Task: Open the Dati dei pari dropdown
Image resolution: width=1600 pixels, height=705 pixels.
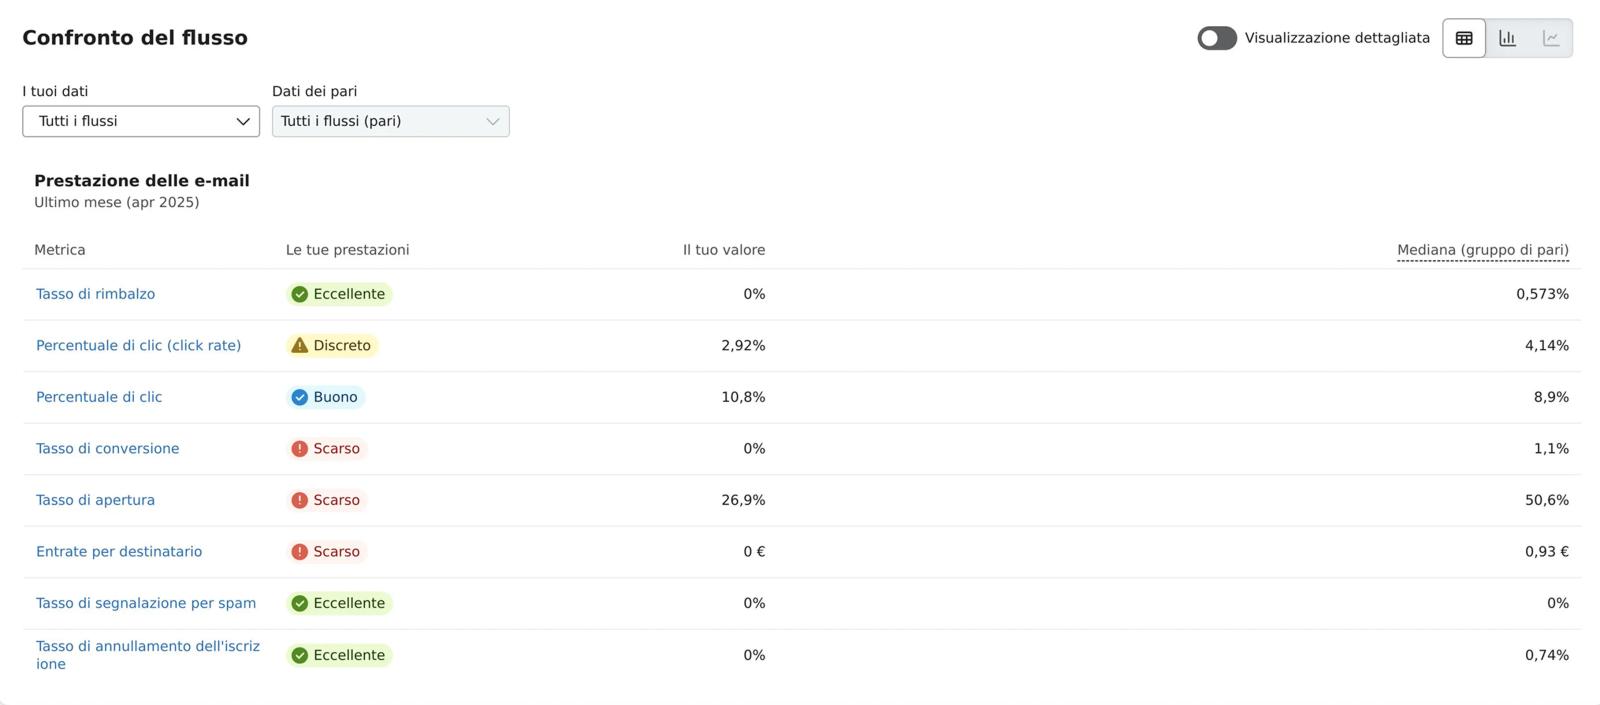Action: pyautogui.click(x=391, y=121)
